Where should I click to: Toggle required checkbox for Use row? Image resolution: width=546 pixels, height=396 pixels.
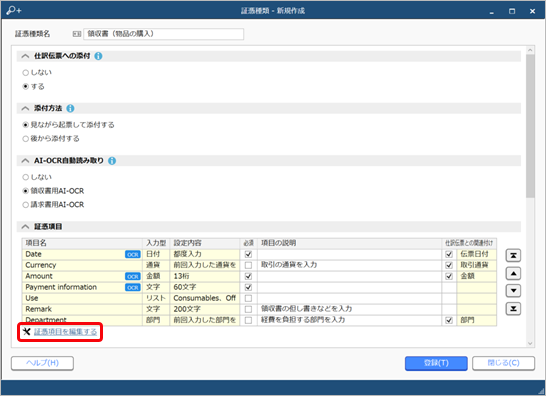coord(248,298)
